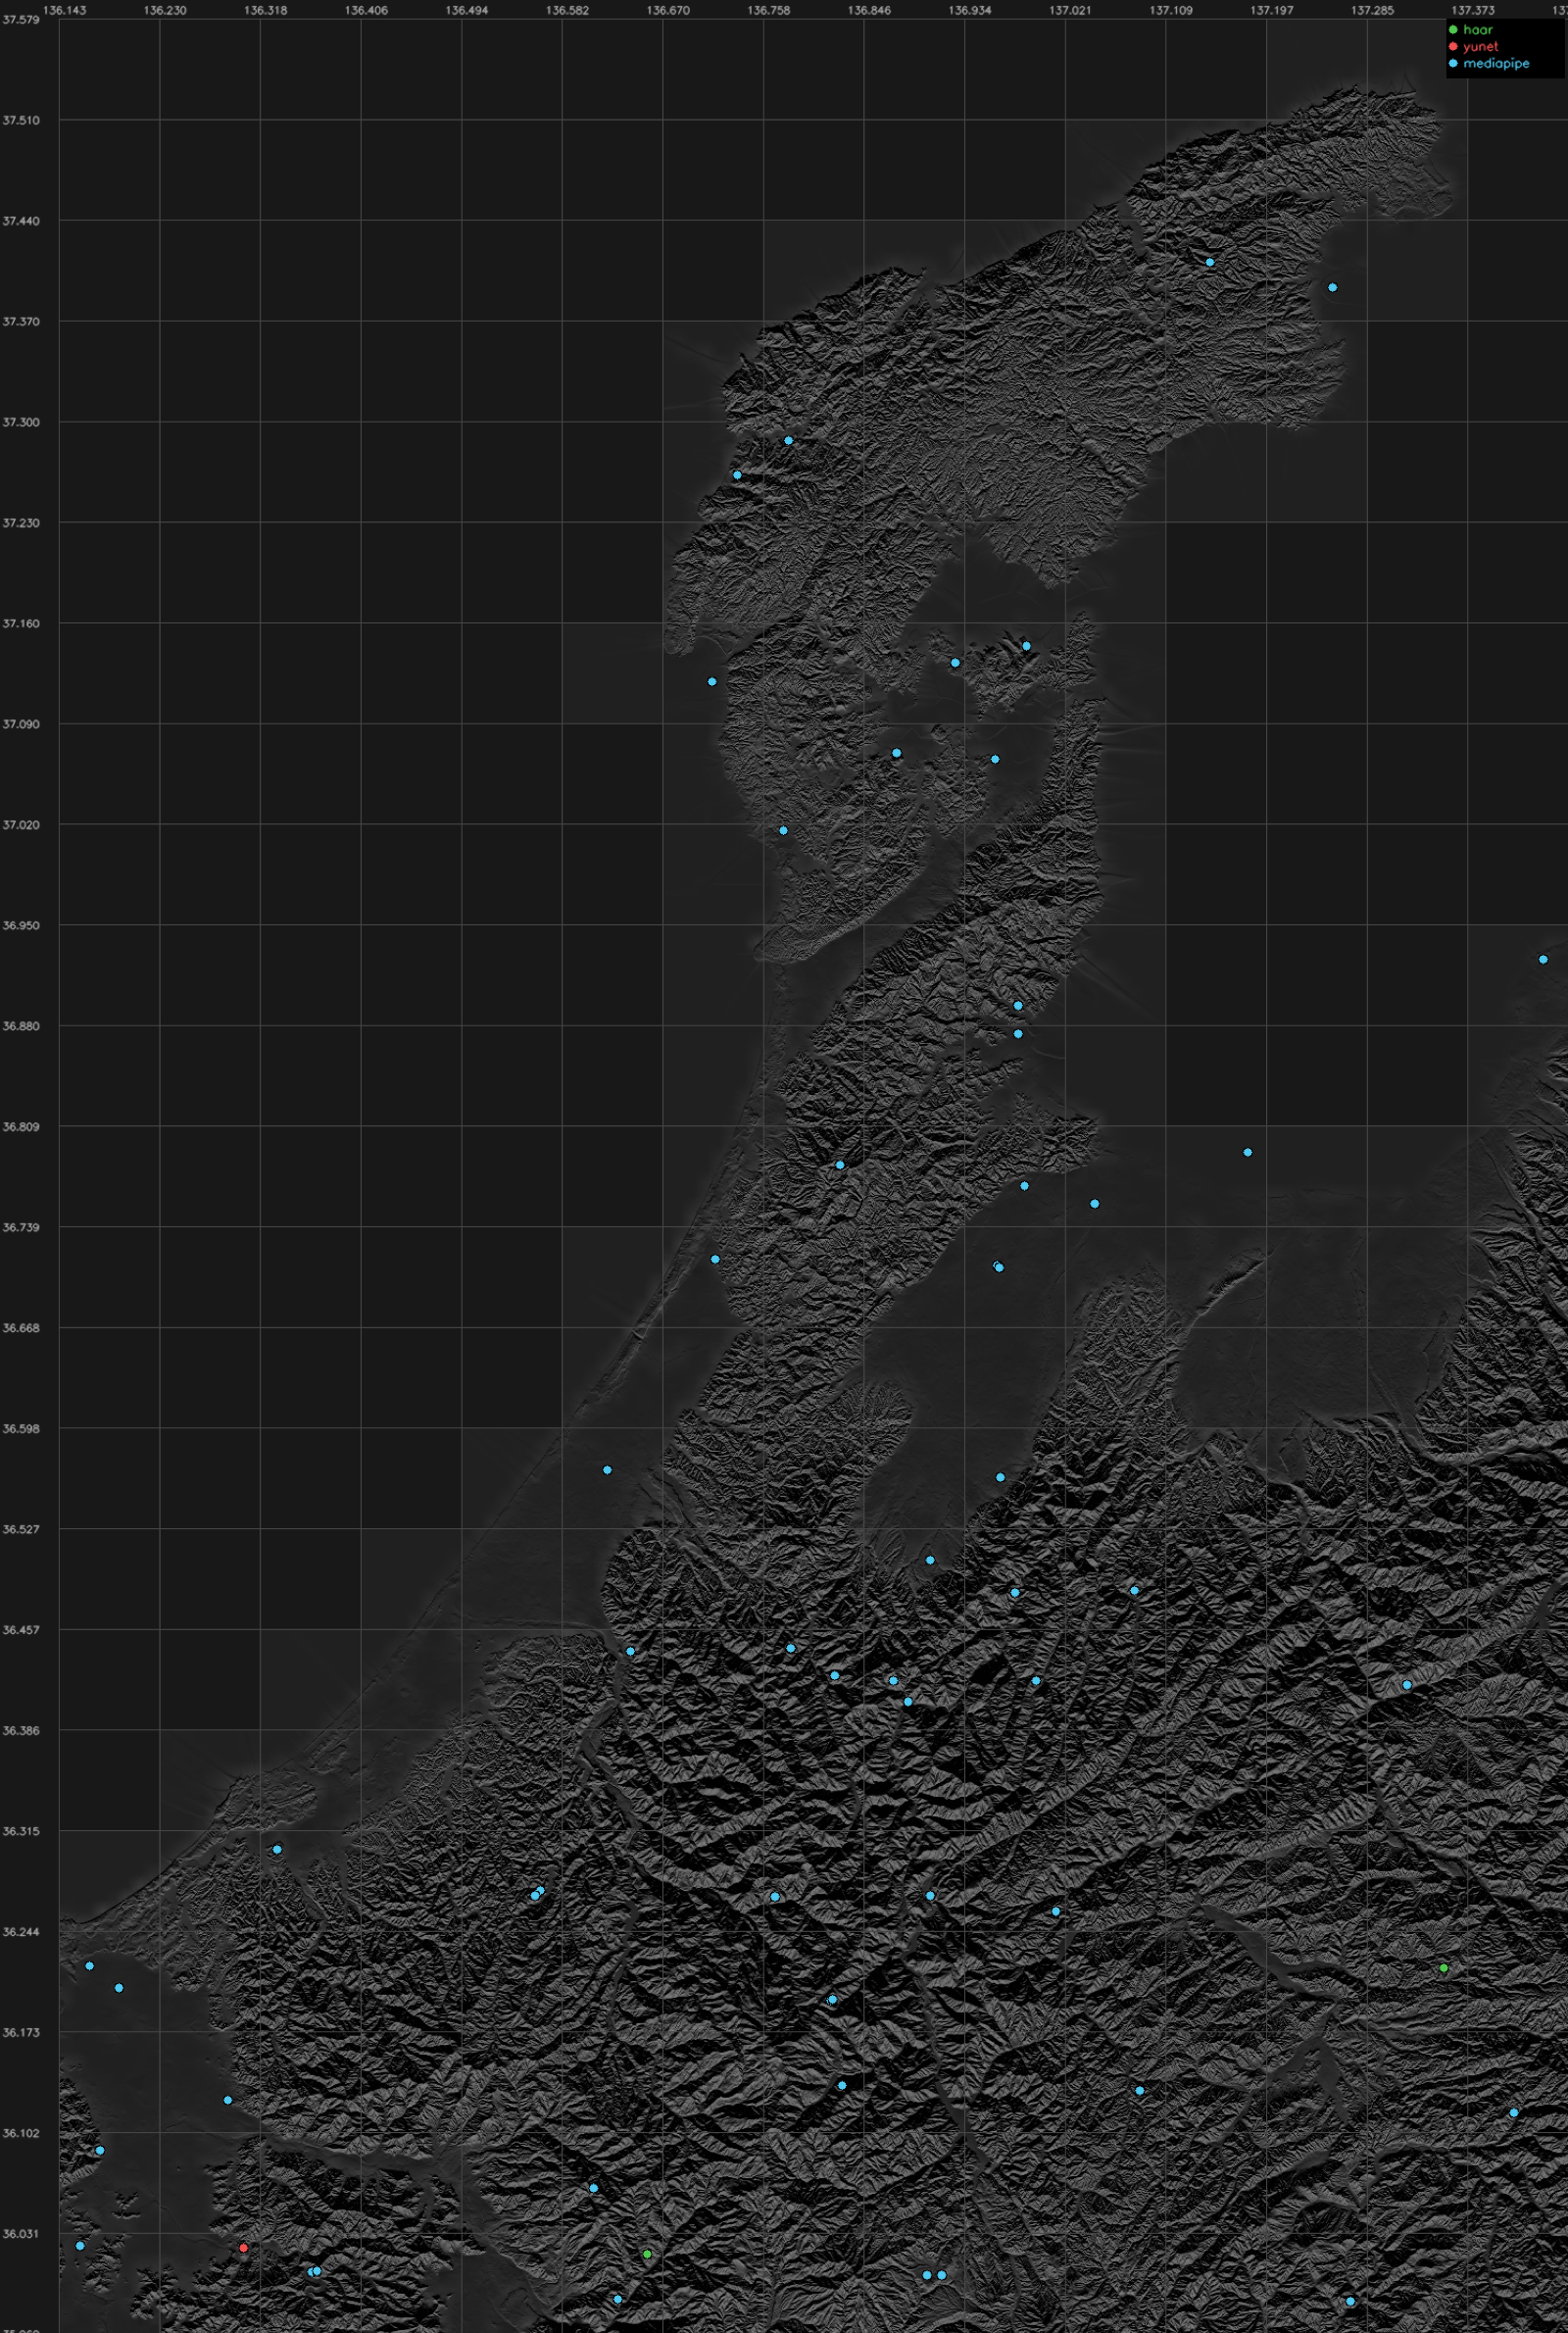Click longitude axis label 137.197
Screen dimensions: 1568x2333
click(x=1271, y=10)
